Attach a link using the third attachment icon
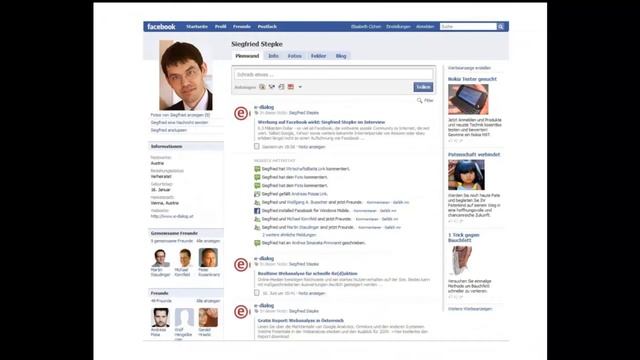640x360 pixels. (x=281, y=87)
